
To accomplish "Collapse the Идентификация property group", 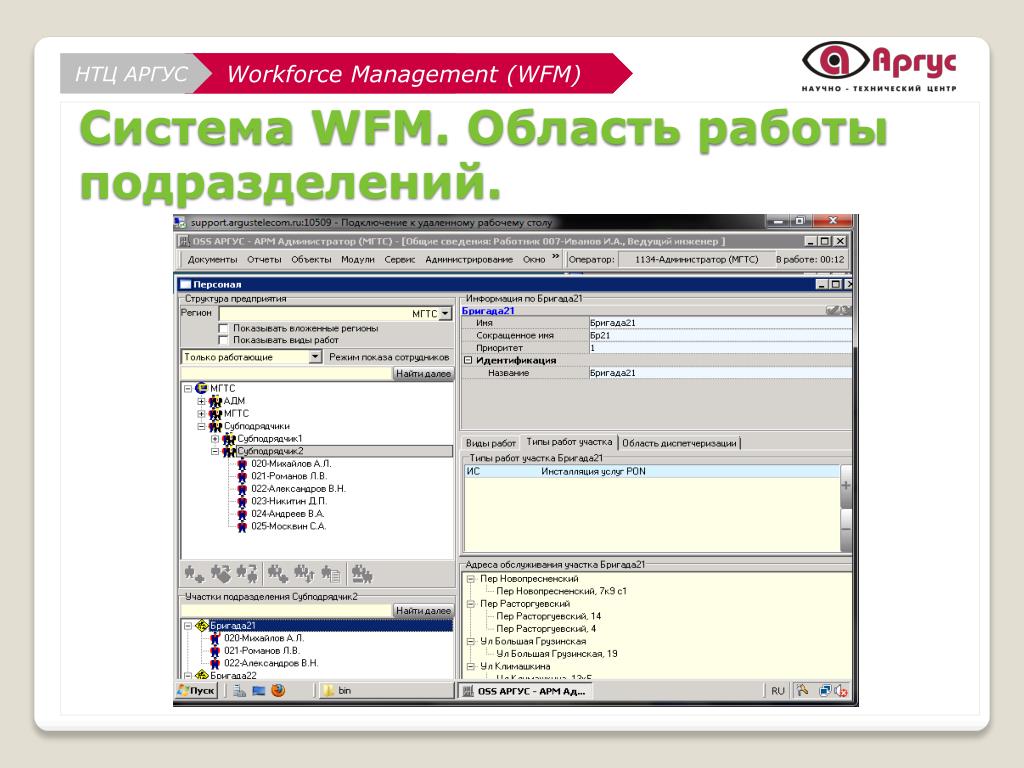I will pyautogui.click(x=468, y=360).
